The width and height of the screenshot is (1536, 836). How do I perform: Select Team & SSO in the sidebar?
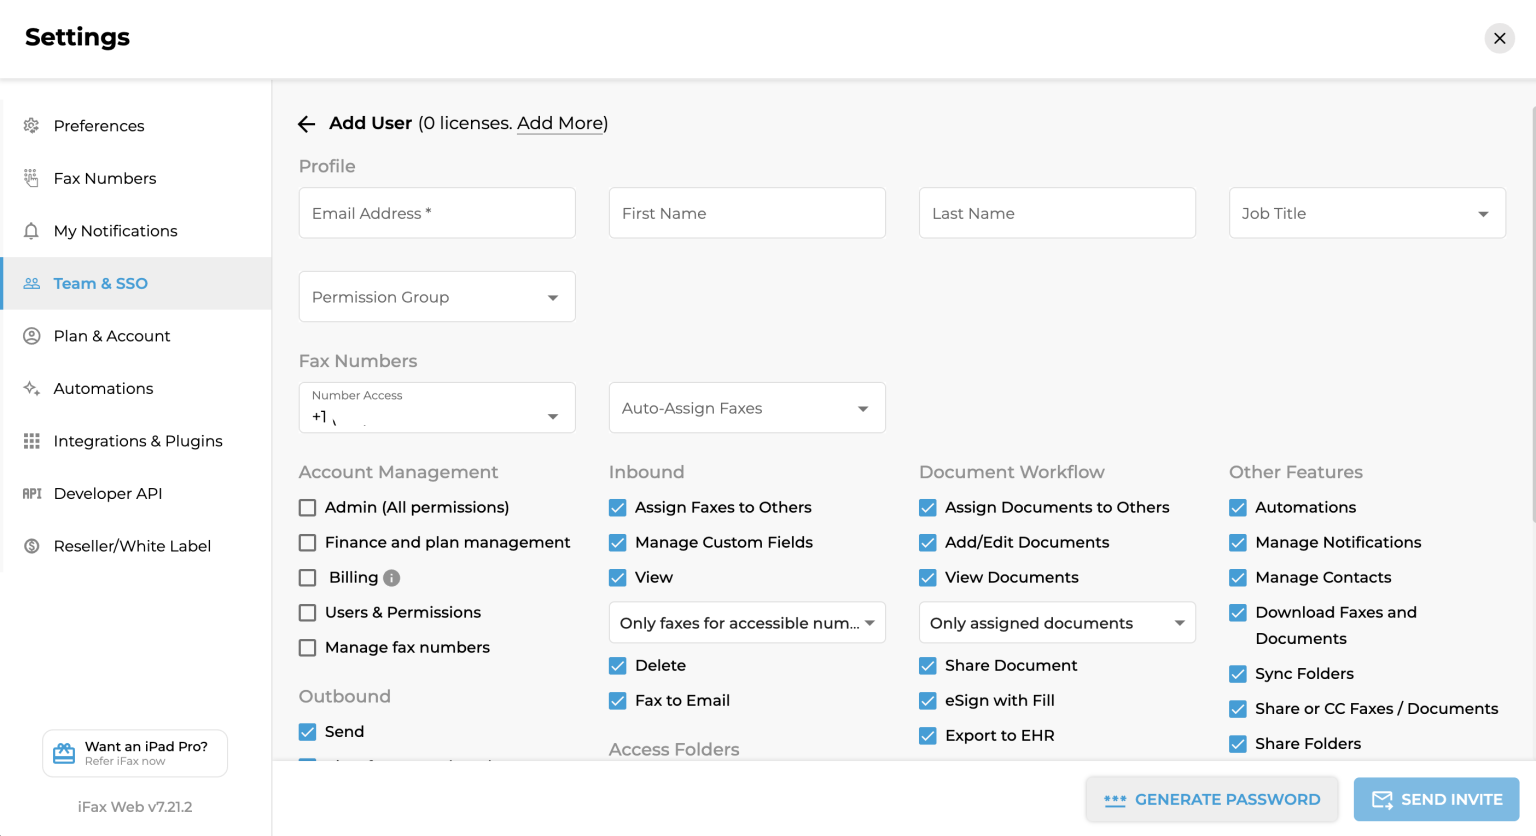pyautogui.click(x=100, y=283)
